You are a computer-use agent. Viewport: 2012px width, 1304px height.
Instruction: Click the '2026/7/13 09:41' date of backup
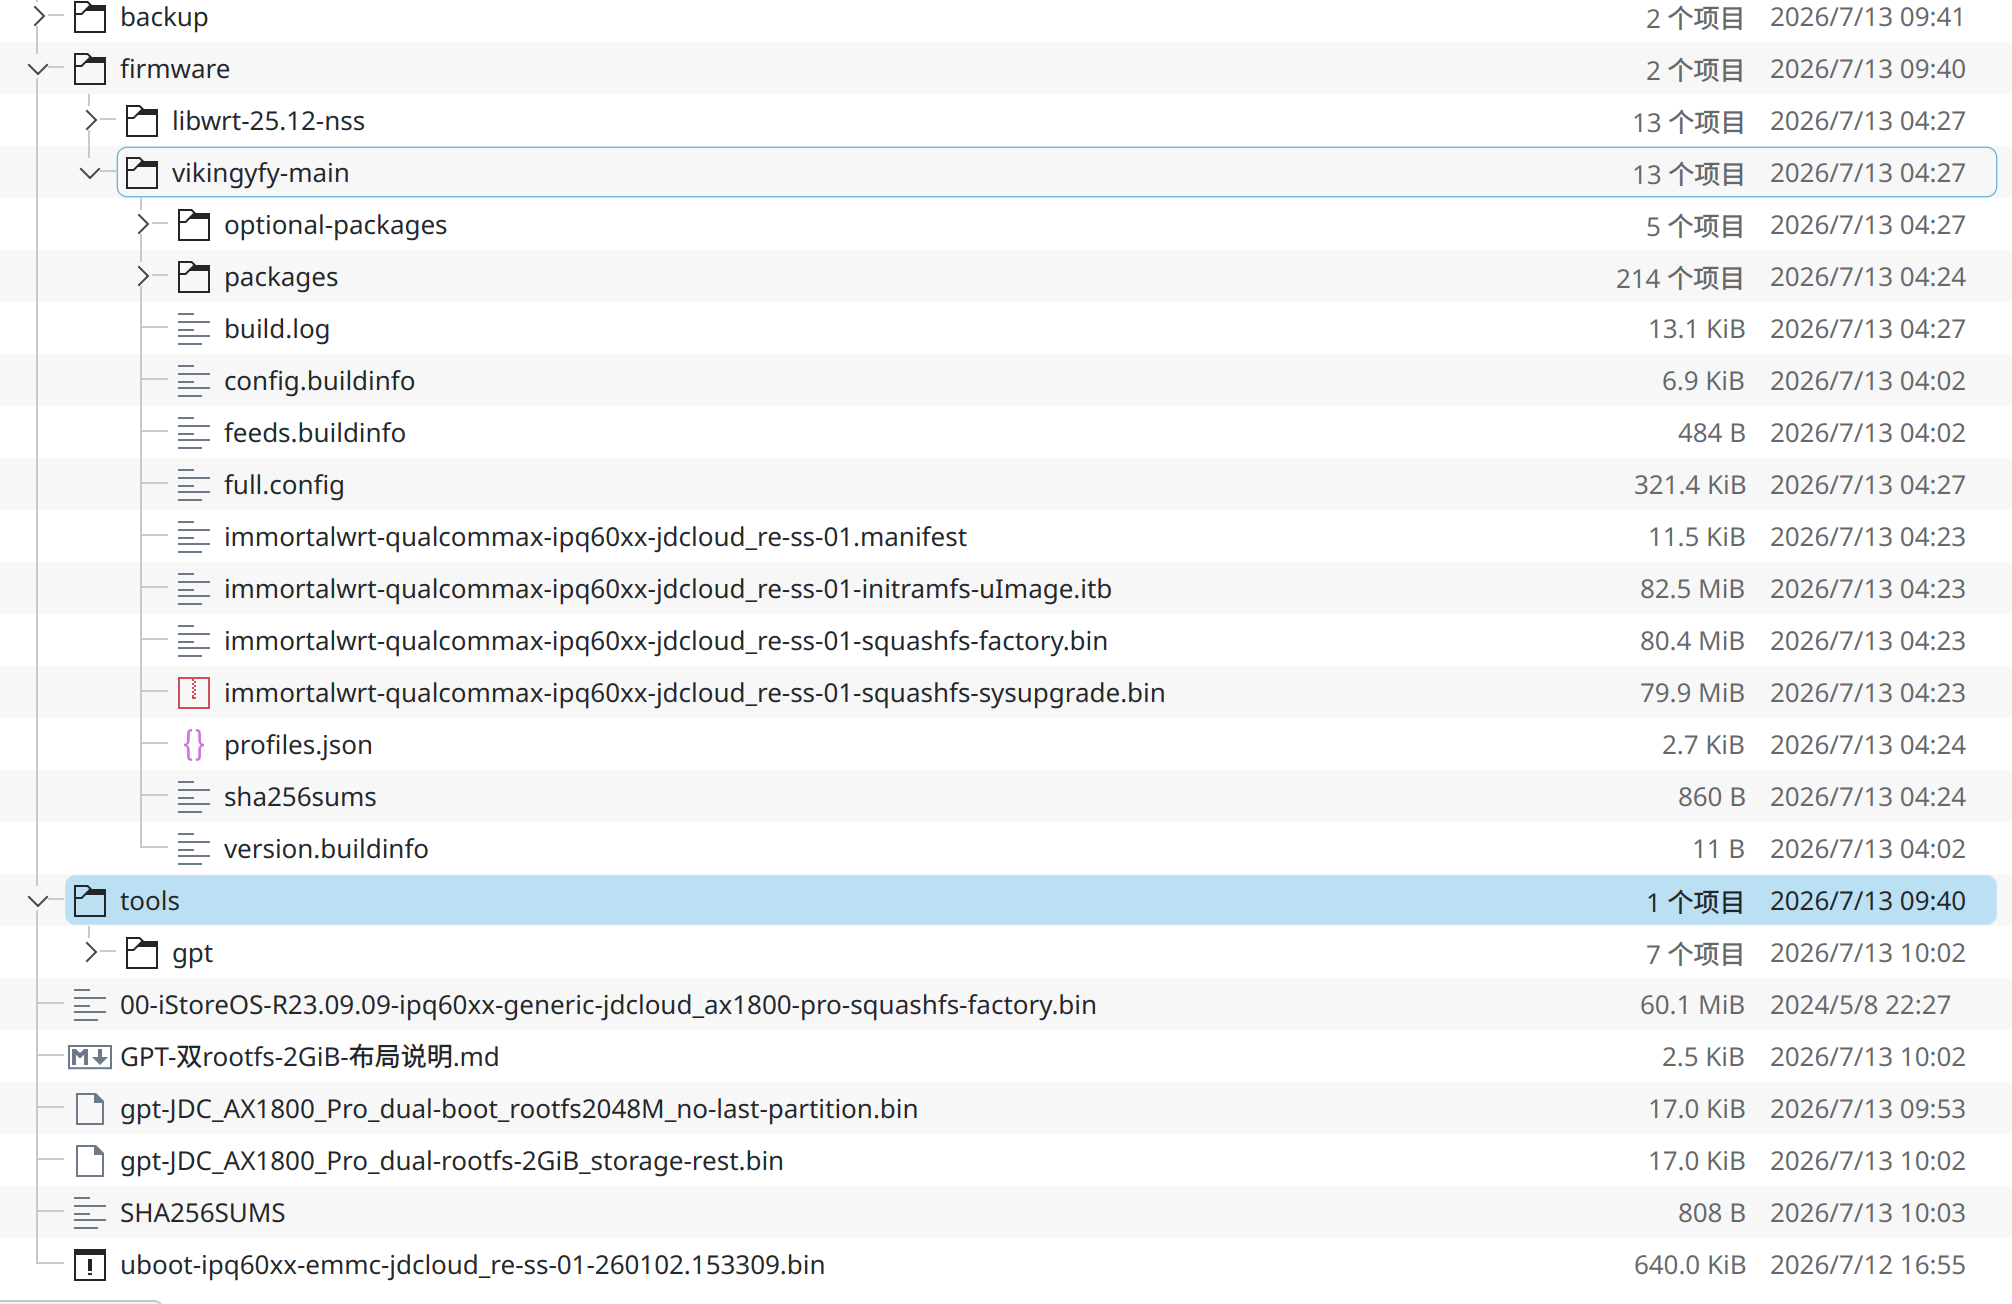pyautogui.click(x=1868, y=17)
